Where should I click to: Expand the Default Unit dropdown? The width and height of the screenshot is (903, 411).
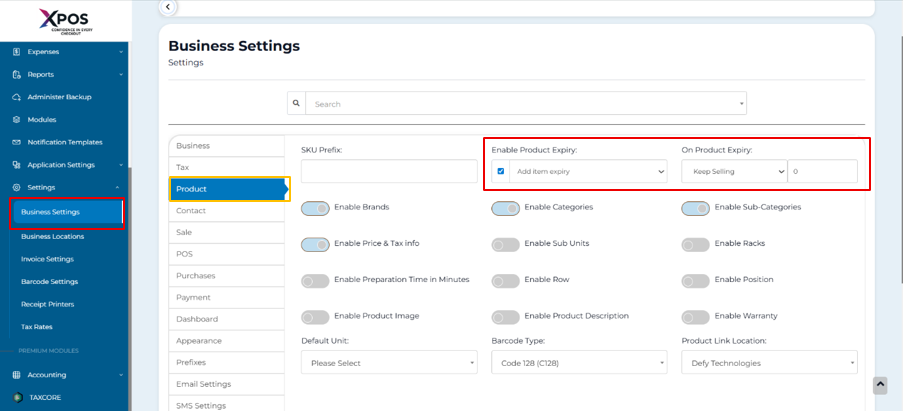(389, 363)
